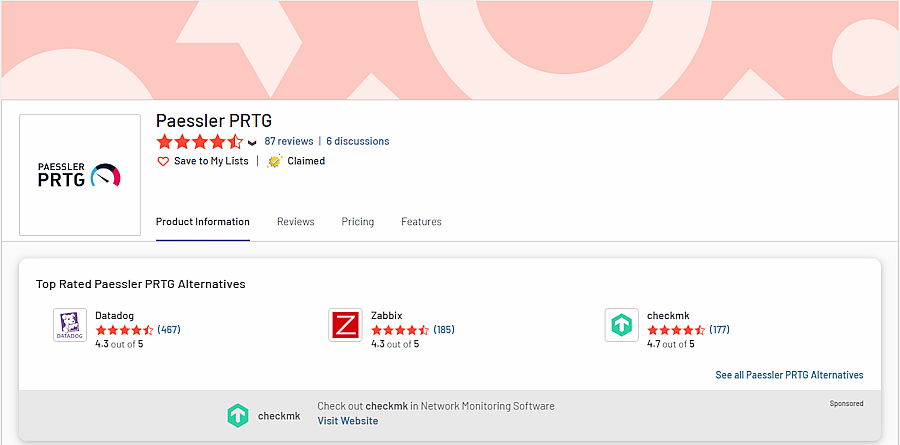Click the Paessler PRTG page title
The image size is (900, 445).
(214, 121)
